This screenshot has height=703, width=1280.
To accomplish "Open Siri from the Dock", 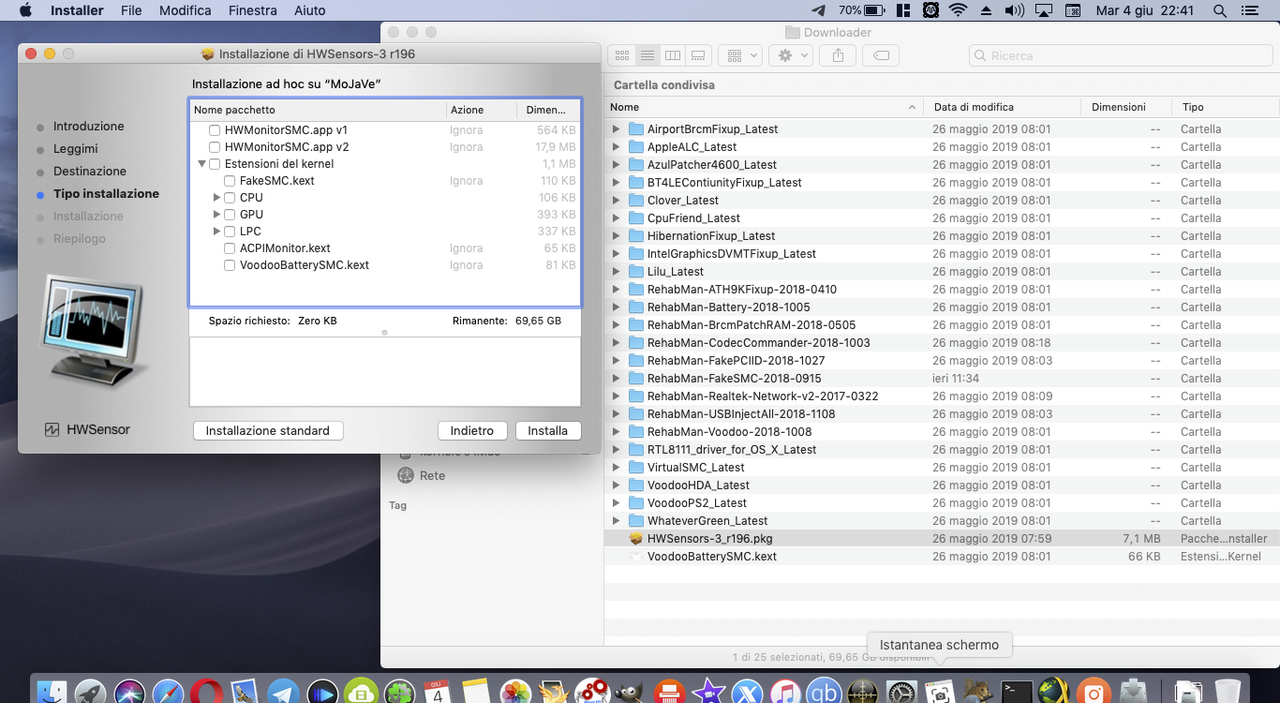I will 130,692.
